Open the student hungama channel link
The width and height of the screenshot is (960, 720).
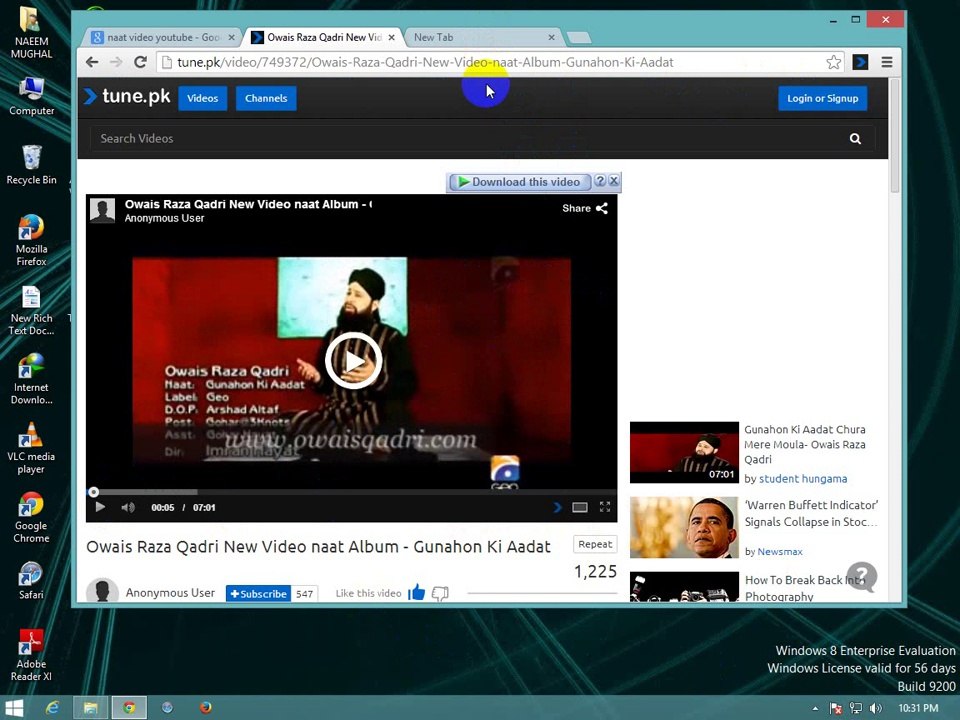click(803, 479)
